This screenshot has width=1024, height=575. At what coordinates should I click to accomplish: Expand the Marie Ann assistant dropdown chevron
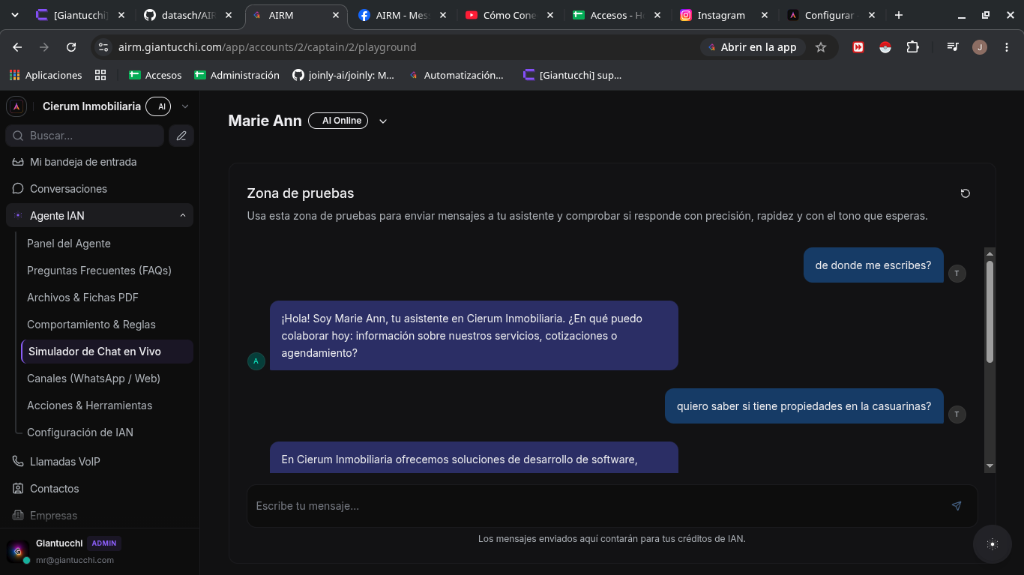[383, 122]
